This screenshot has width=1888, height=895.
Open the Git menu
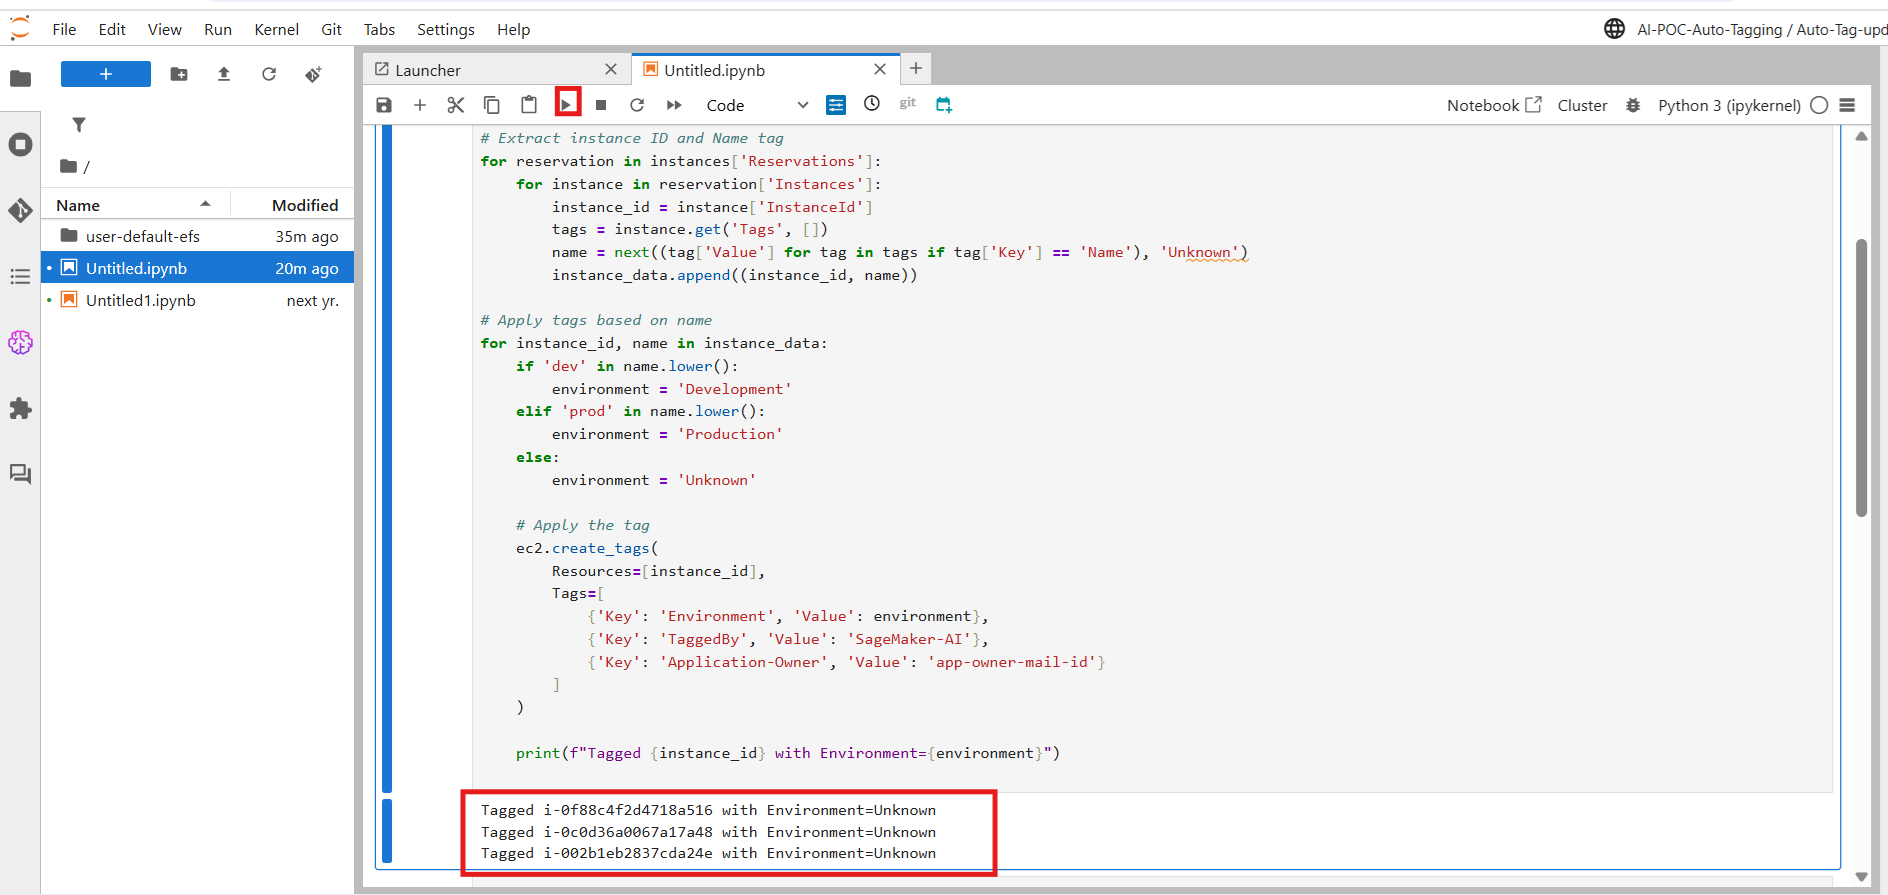point(332,30)
